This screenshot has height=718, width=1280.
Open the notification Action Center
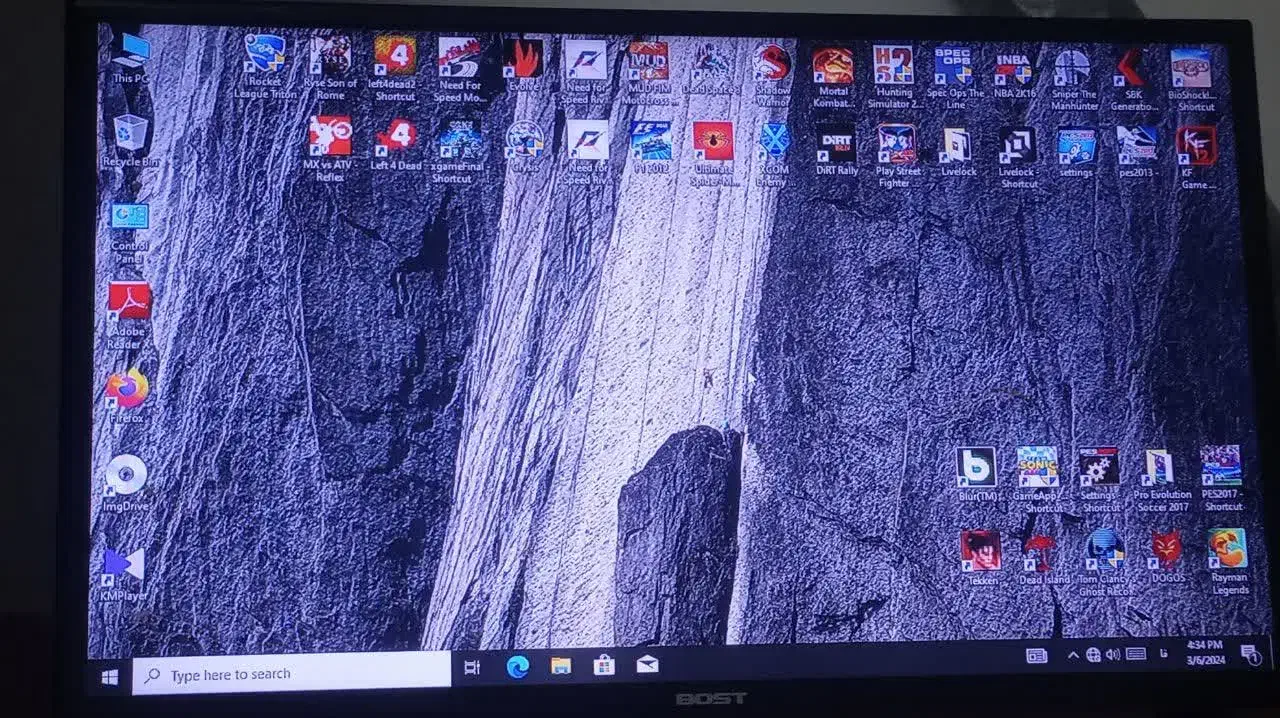point(1250,655)
